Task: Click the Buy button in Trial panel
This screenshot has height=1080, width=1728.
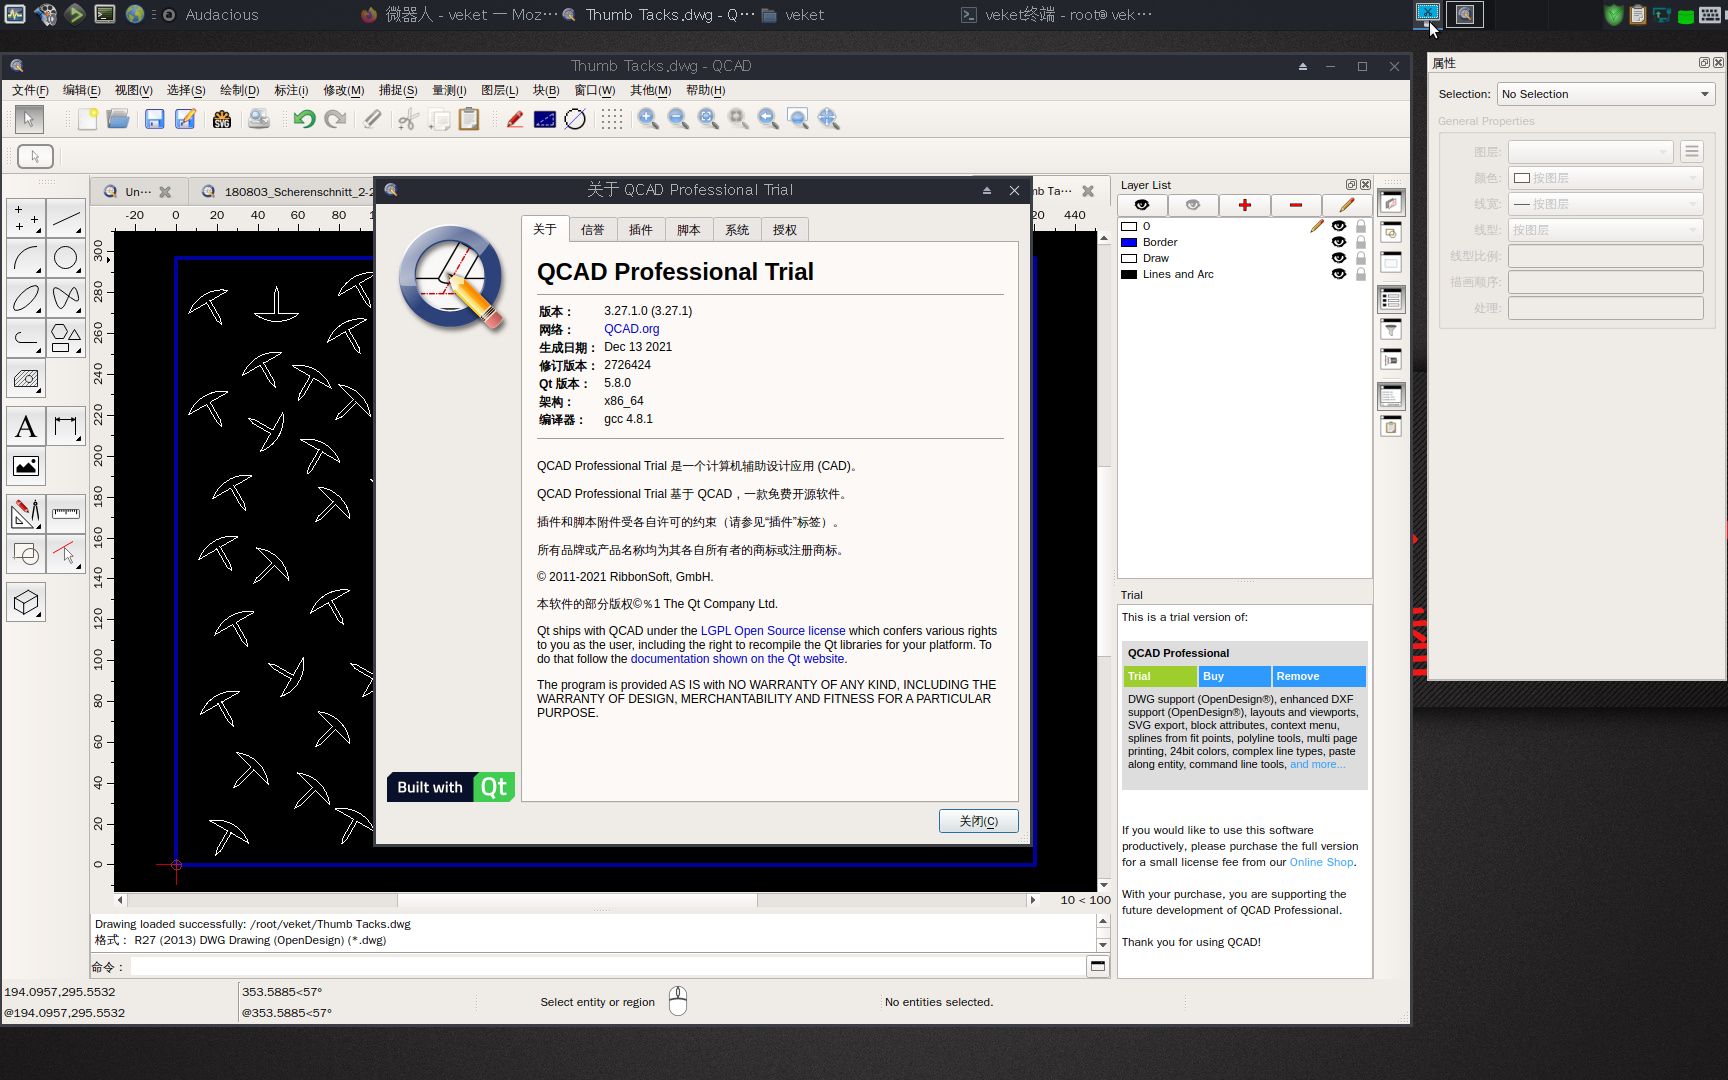Action: tap(1234, 676)
